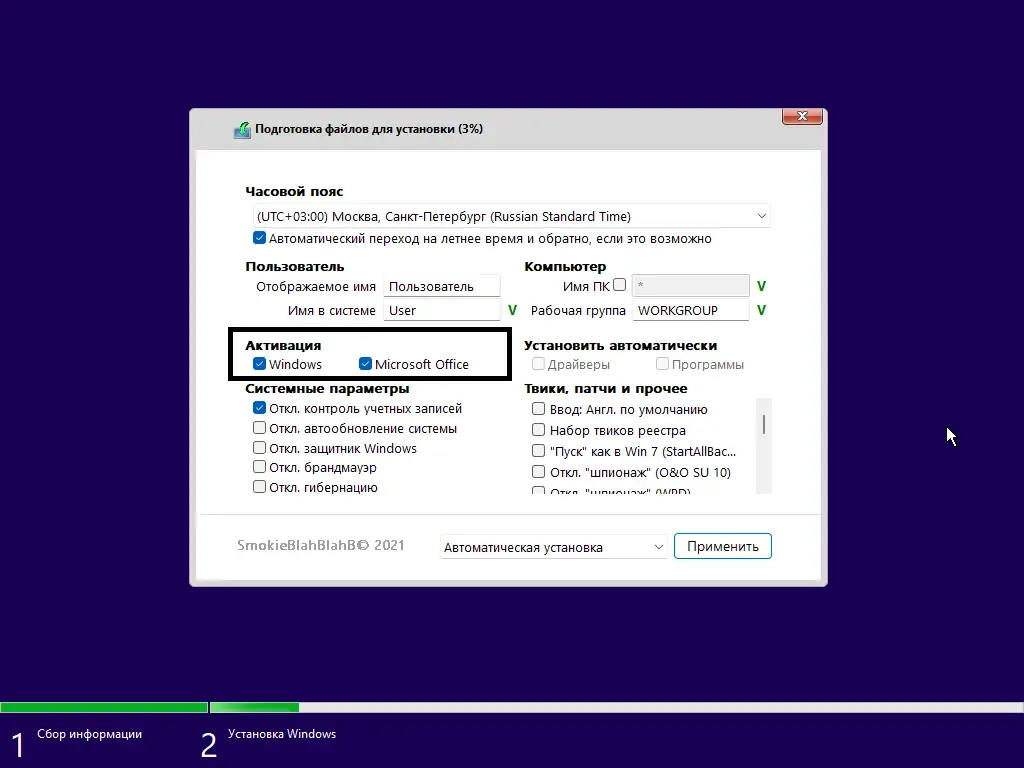This screenshot has height=768, width=1024.
Task: Disable Windows activation checkbox
Action: (261, 364)
